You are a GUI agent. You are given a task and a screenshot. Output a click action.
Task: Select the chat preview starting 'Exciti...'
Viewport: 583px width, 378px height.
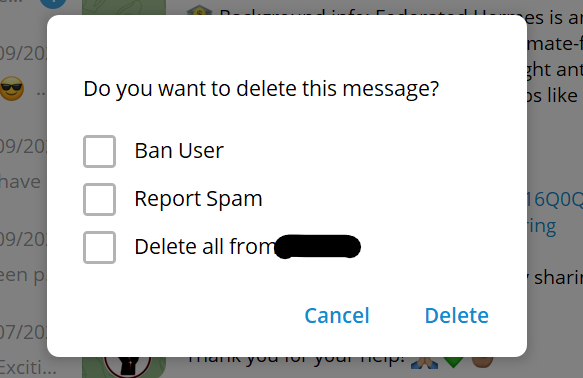28,368
